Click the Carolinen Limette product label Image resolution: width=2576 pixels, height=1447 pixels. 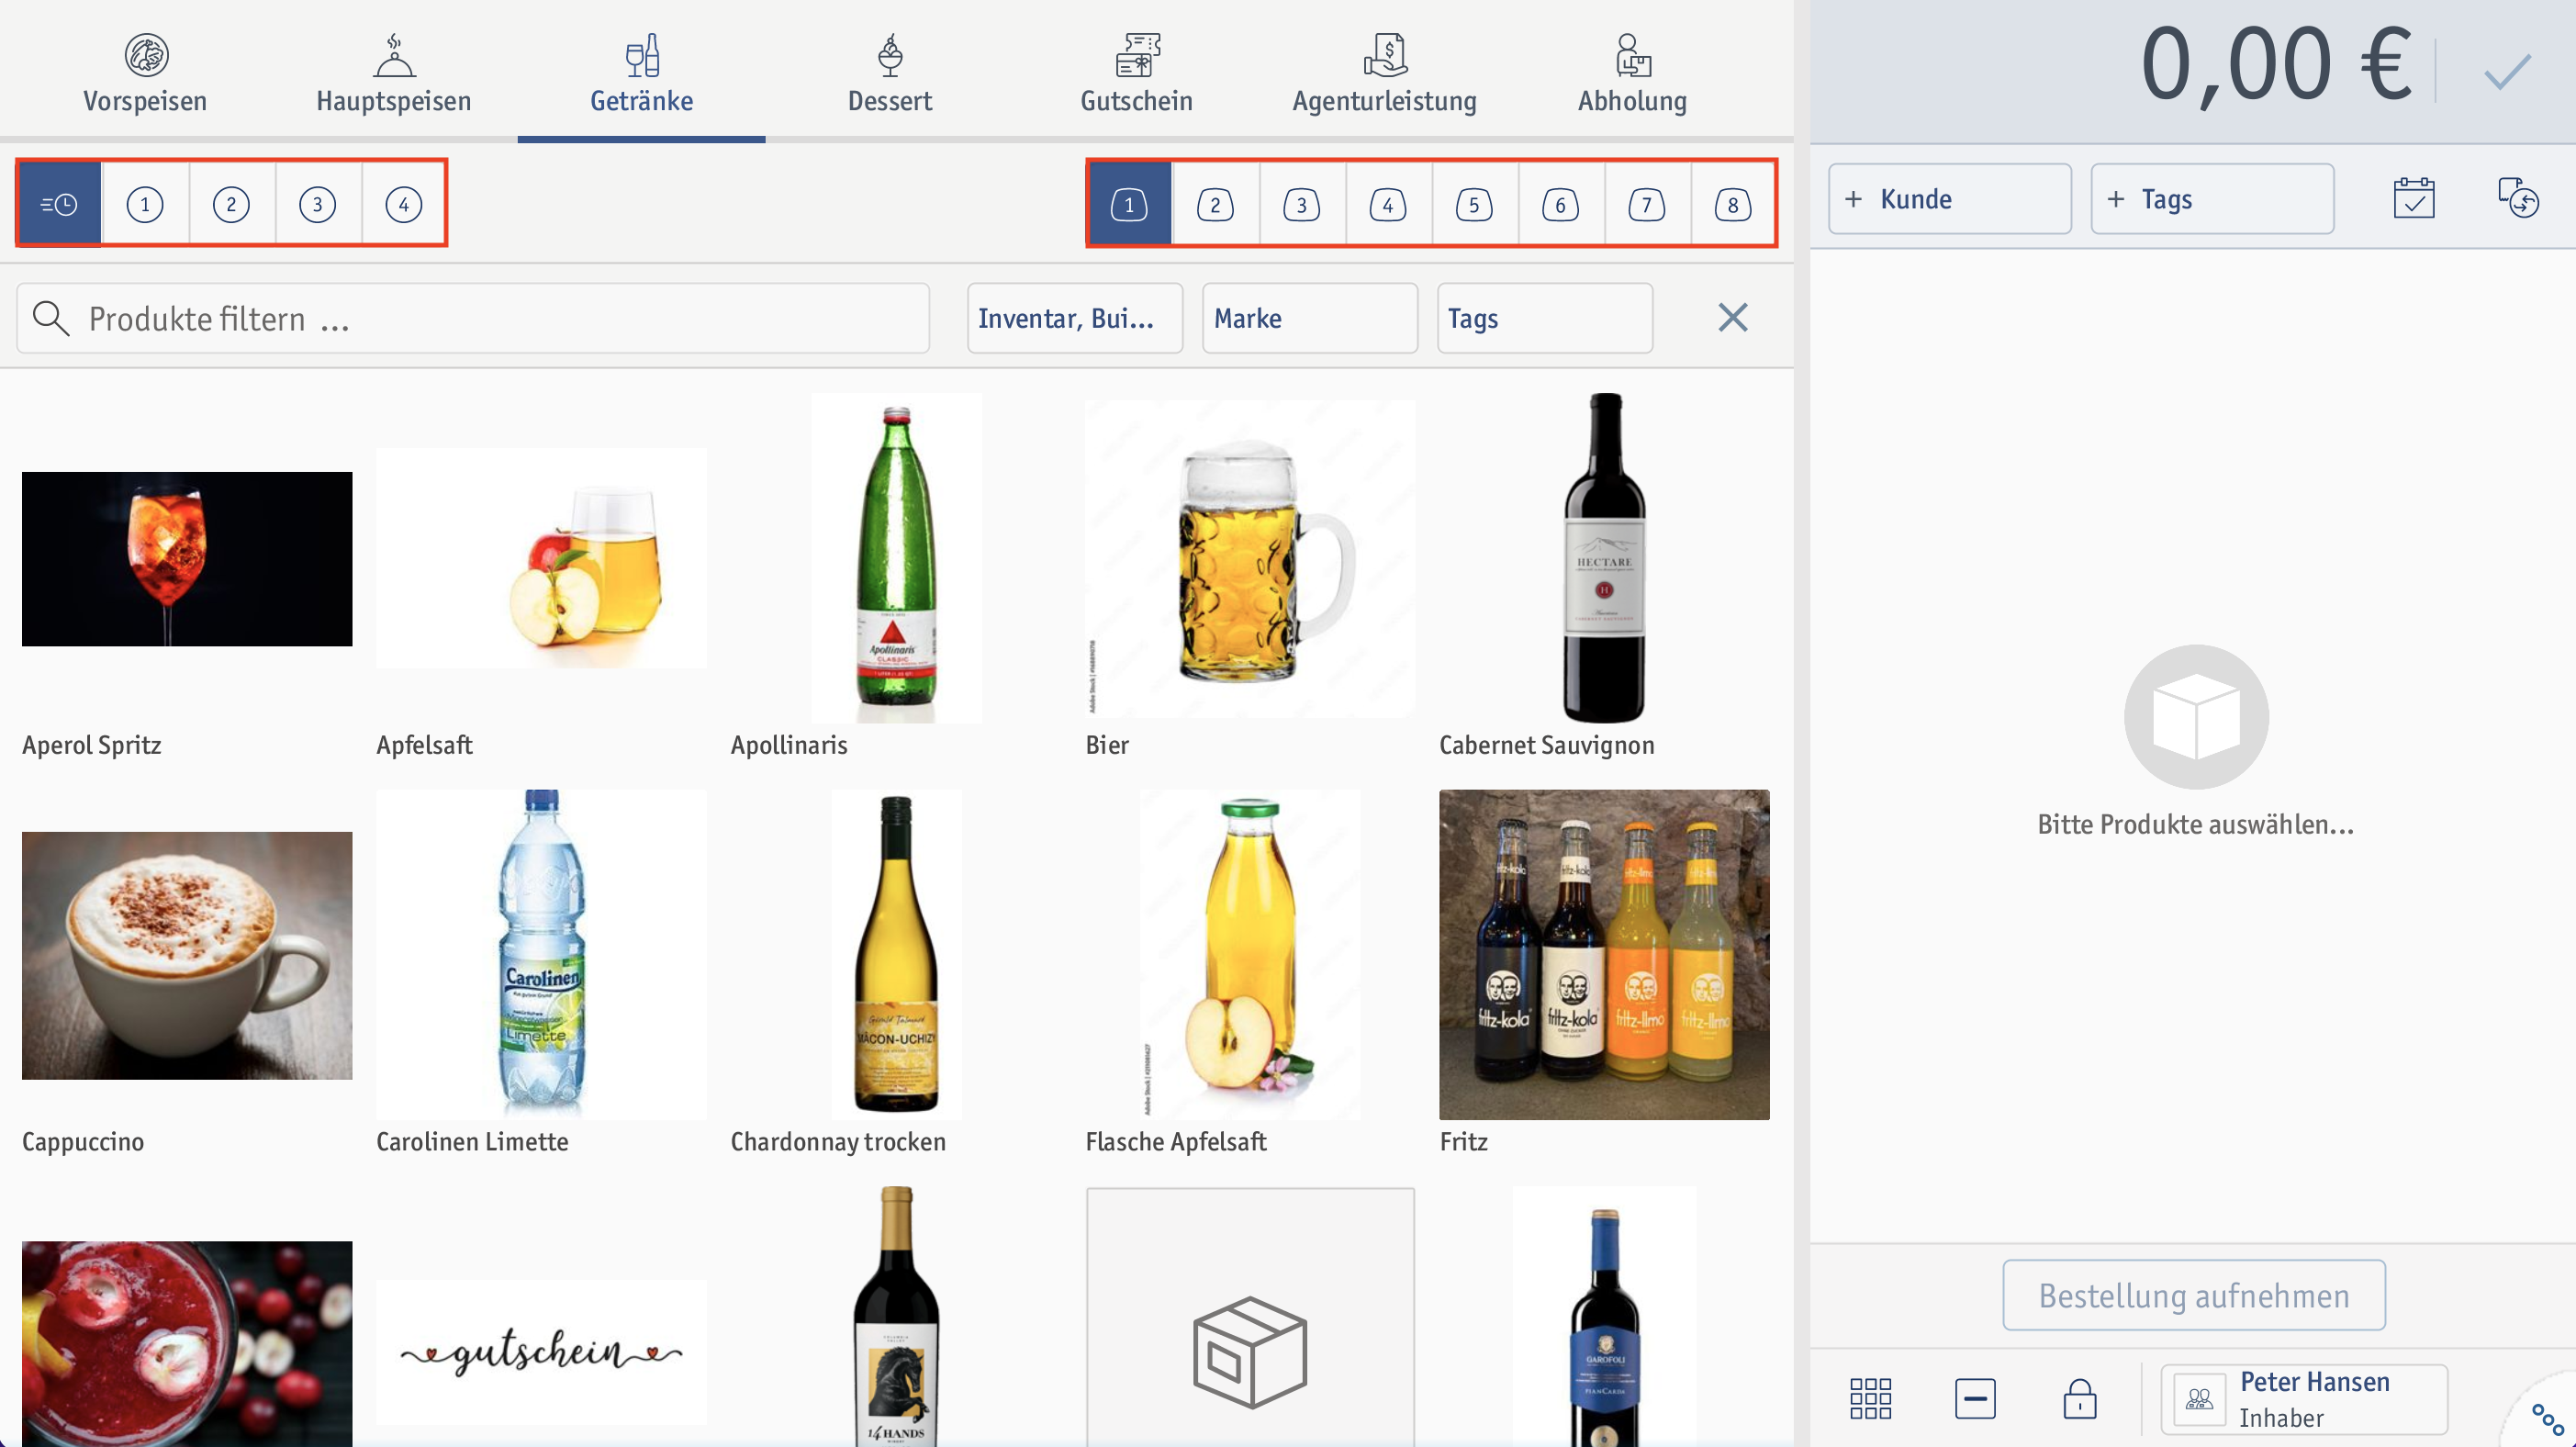pyautogui.click(x=472, y=1141)
